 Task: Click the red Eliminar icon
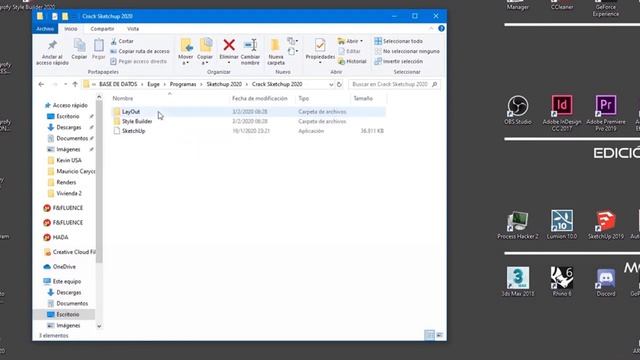(x=229, y=45)
